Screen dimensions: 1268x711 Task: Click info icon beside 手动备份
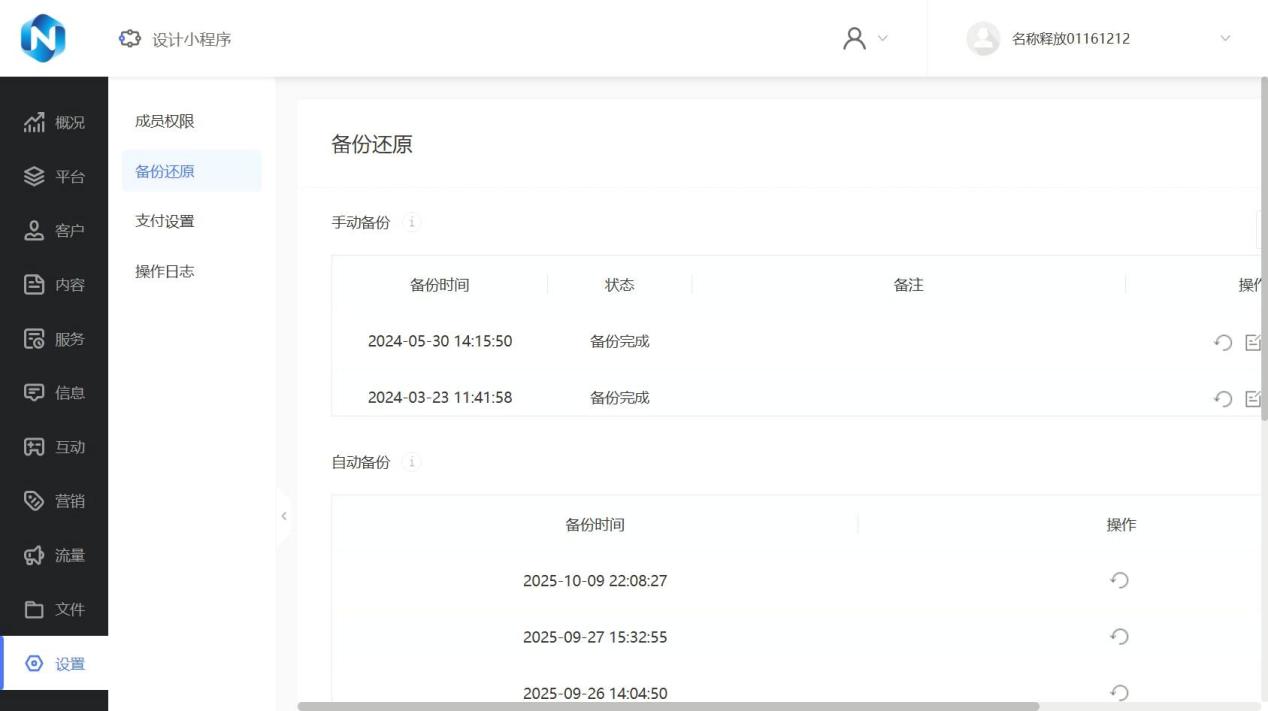[x=412, y=222]
